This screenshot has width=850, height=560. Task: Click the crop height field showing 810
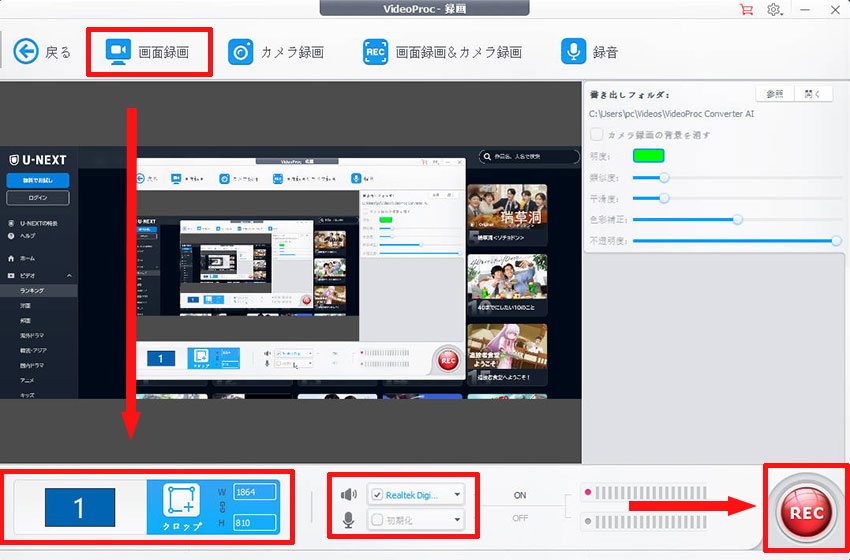pos(255,523)
